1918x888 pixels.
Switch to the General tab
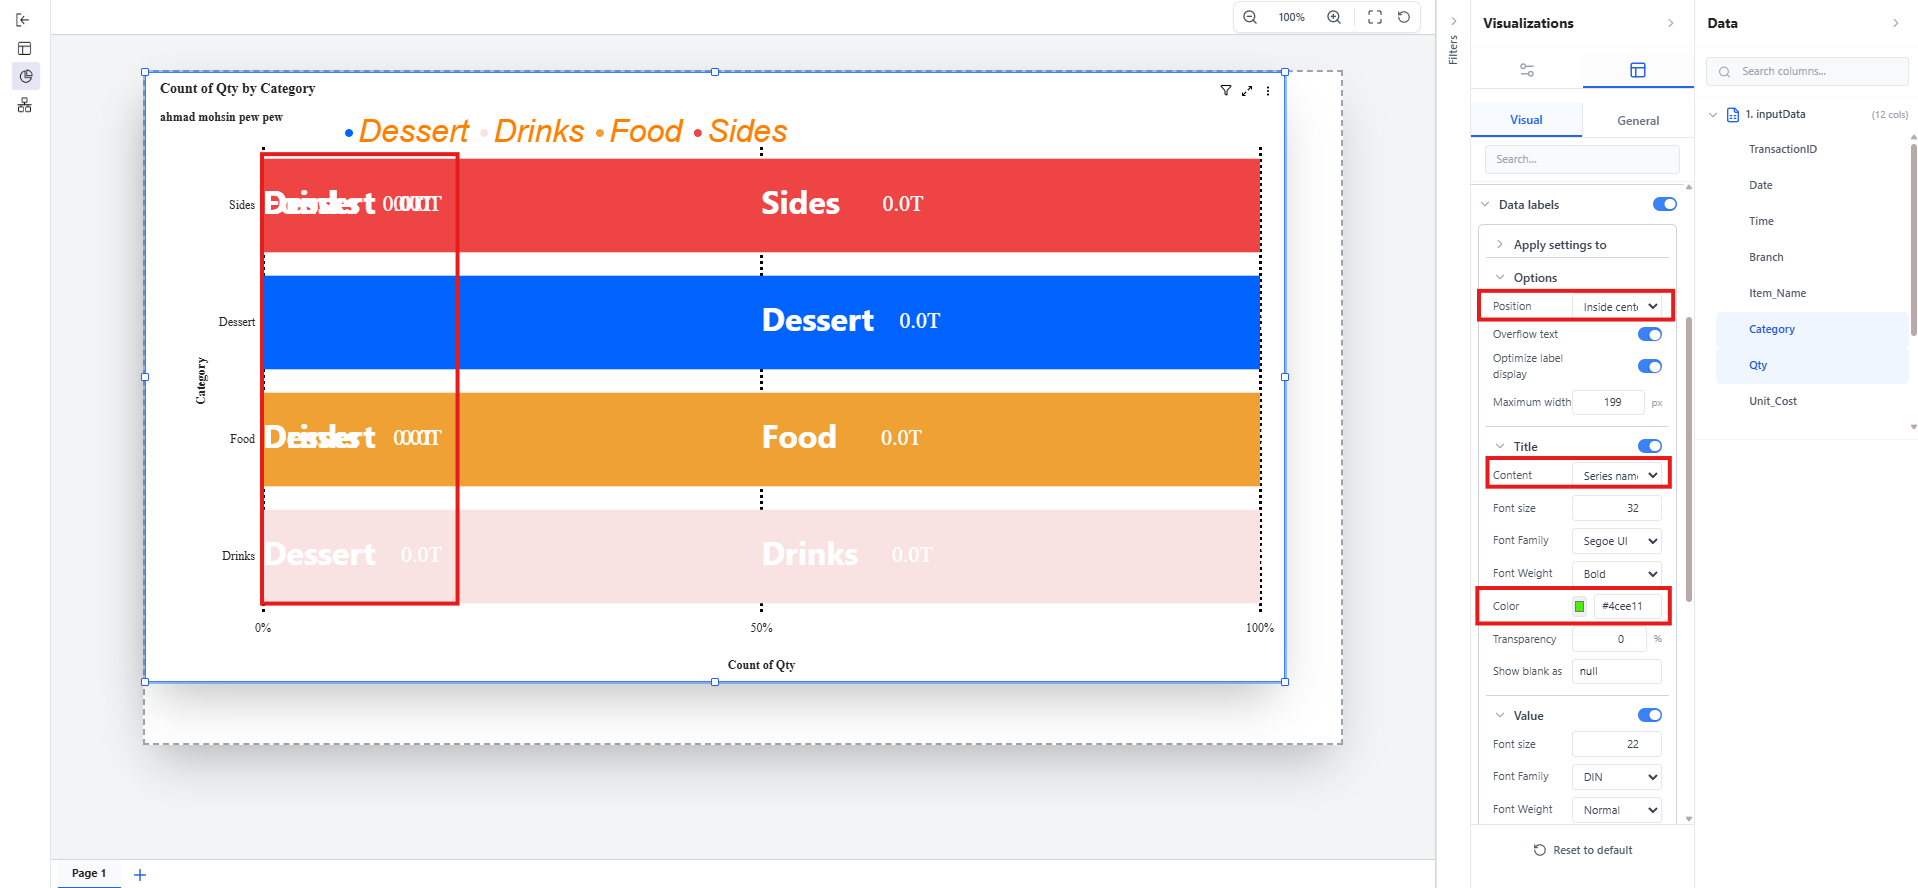pyautogui.click(x=1637, y=120)
